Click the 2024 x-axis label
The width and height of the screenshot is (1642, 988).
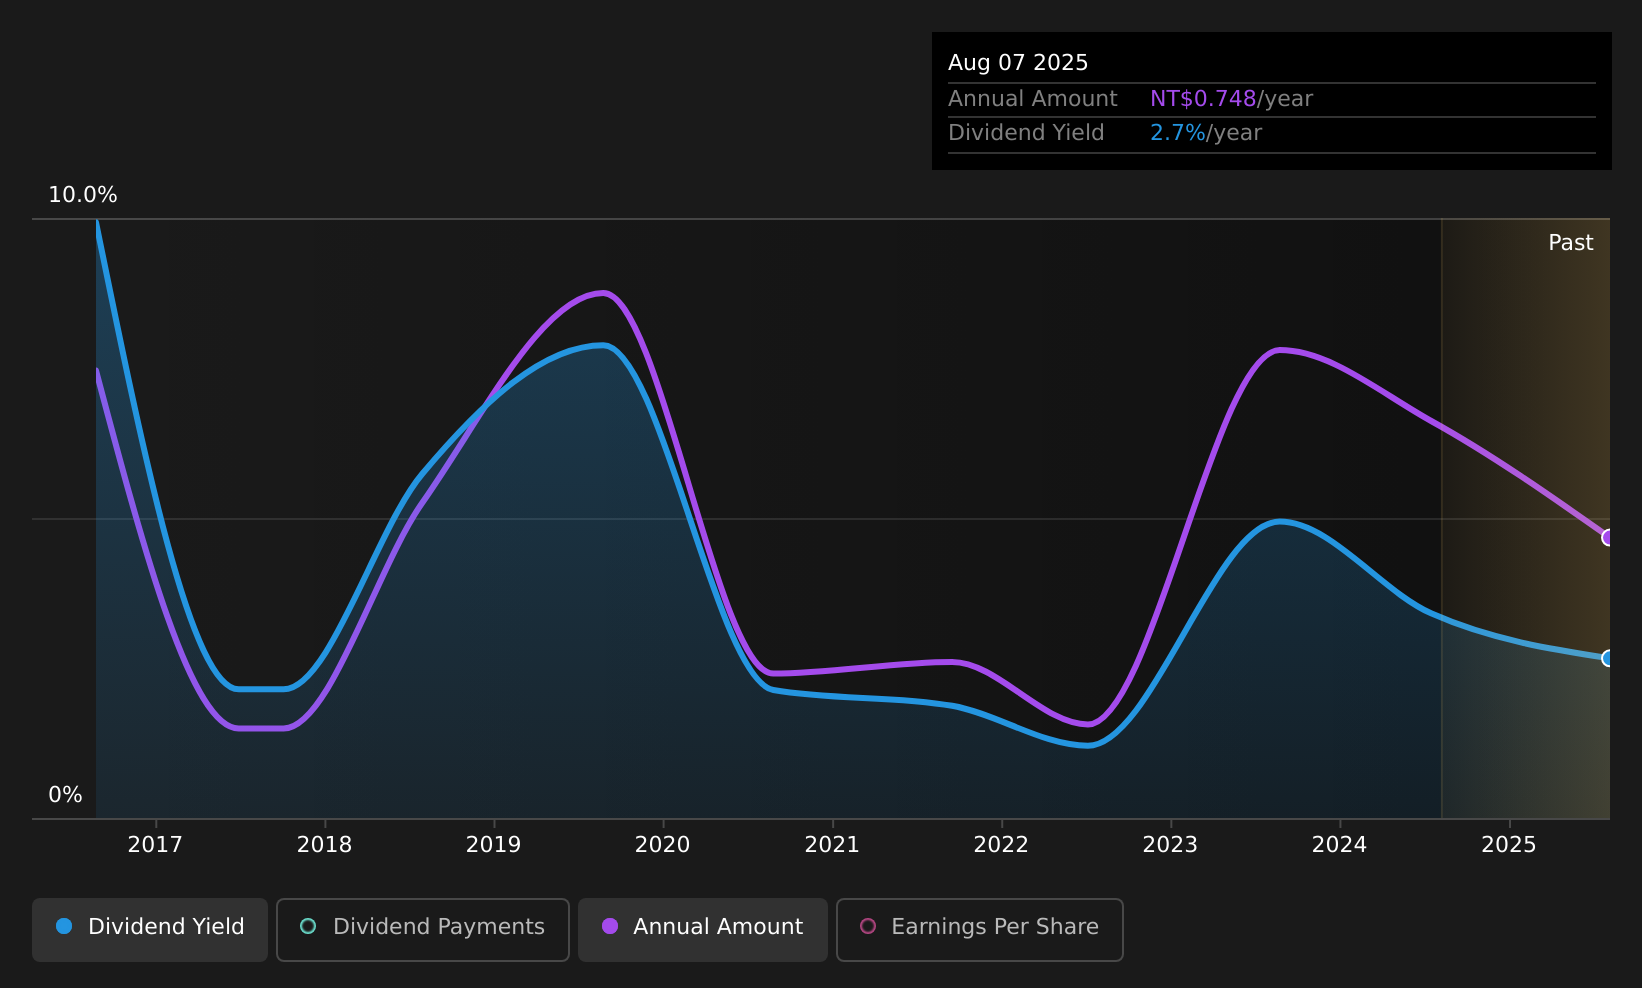(1339, 845)
